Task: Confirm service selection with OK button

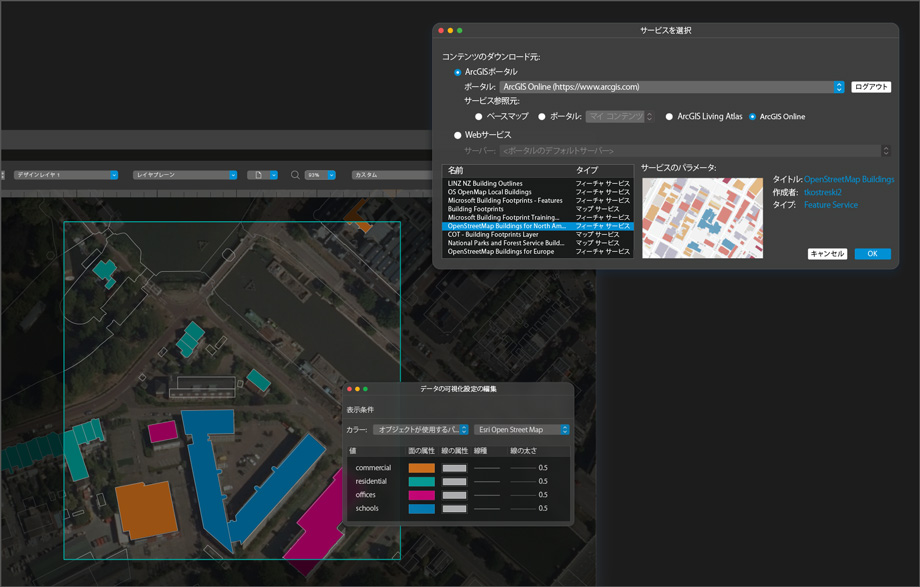Action: coord(872,254)
